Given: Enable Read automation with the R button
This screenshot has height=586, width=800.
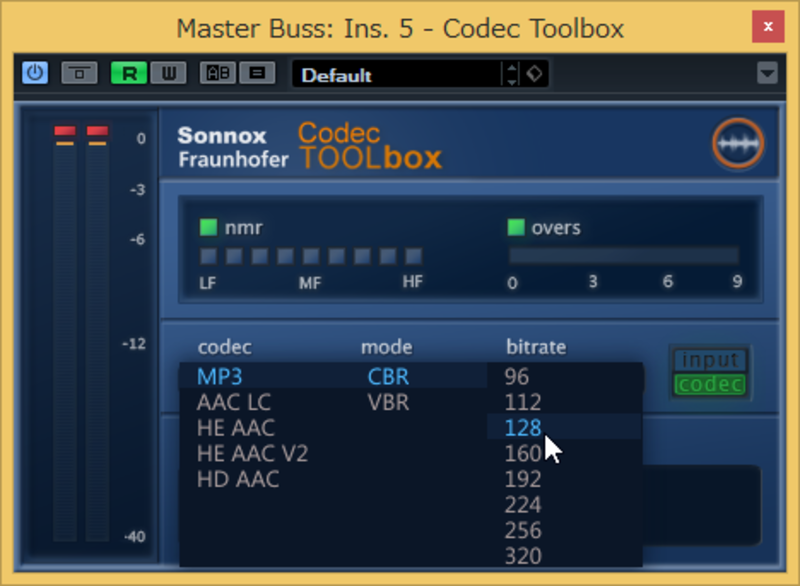Looking at the screenshot, I should (129, 73).
